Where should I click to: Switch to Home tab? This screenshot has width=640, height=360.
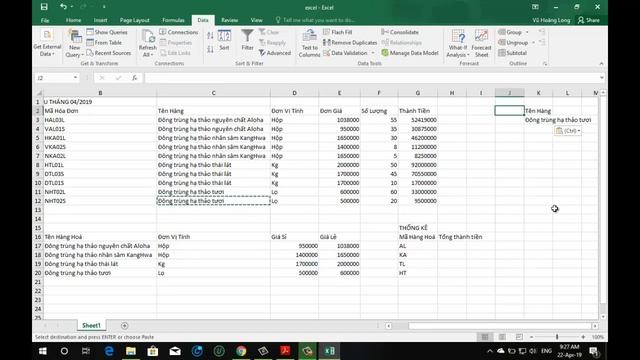73,20
